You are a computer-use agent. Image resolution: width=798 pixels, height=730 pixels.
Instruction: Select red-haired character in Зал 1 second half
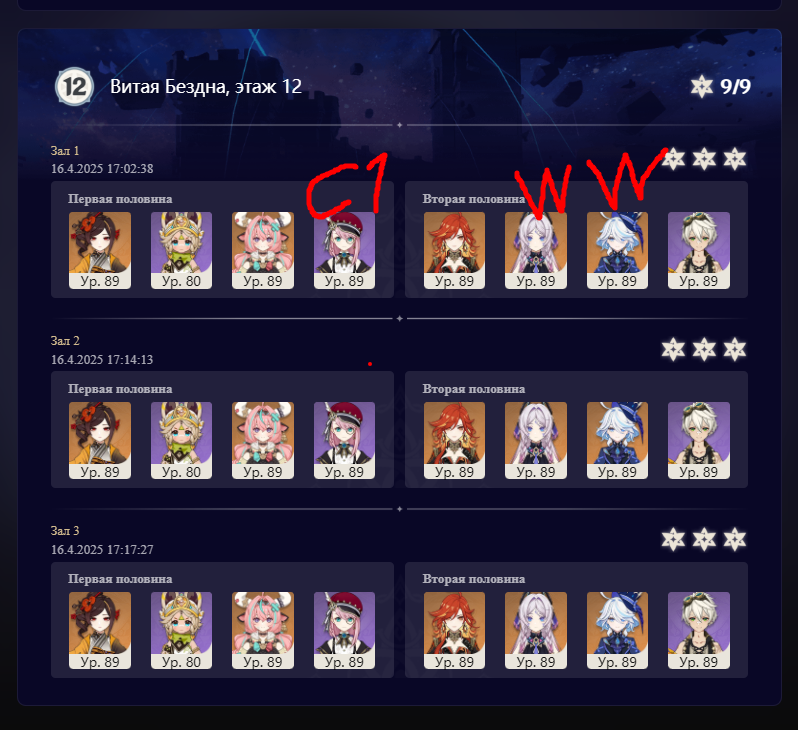pyautogui.click(x=454, y=250)
